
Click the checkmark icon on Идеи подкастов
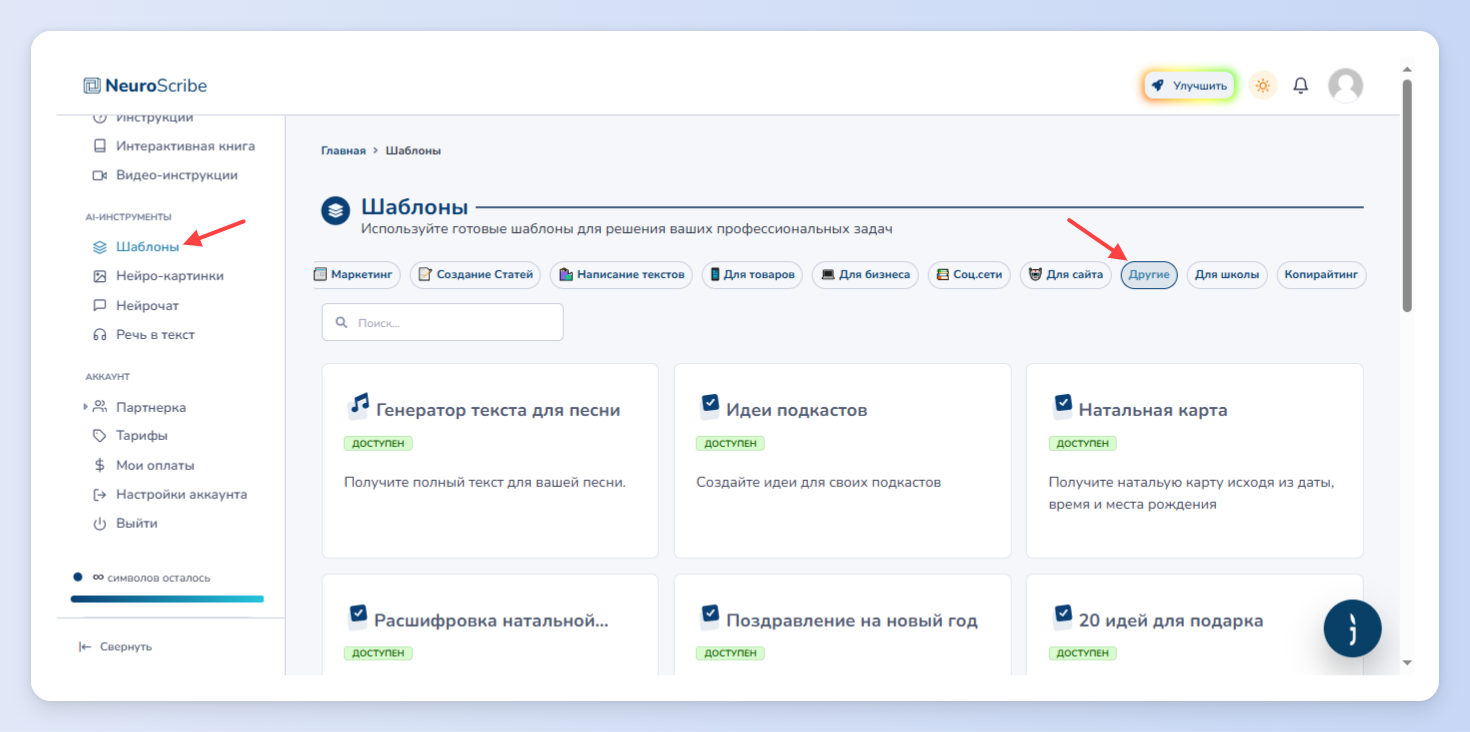tap(709, 405)
